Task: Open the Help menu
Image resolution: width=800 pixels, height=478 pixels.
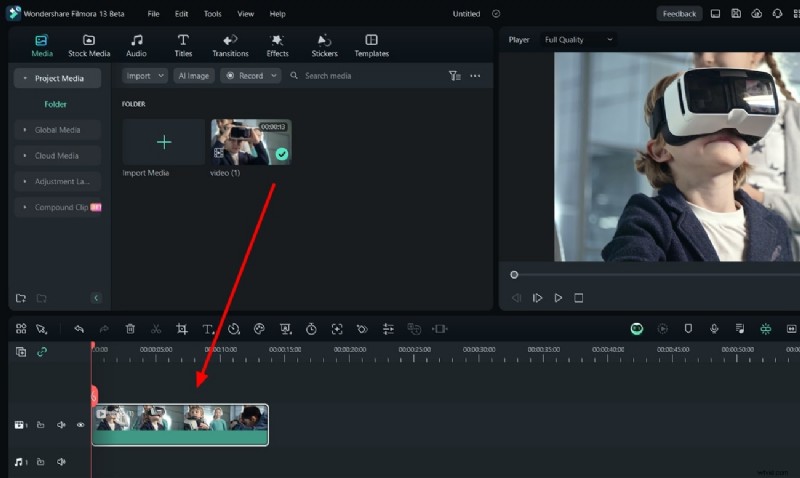Action: click(277, 14)
